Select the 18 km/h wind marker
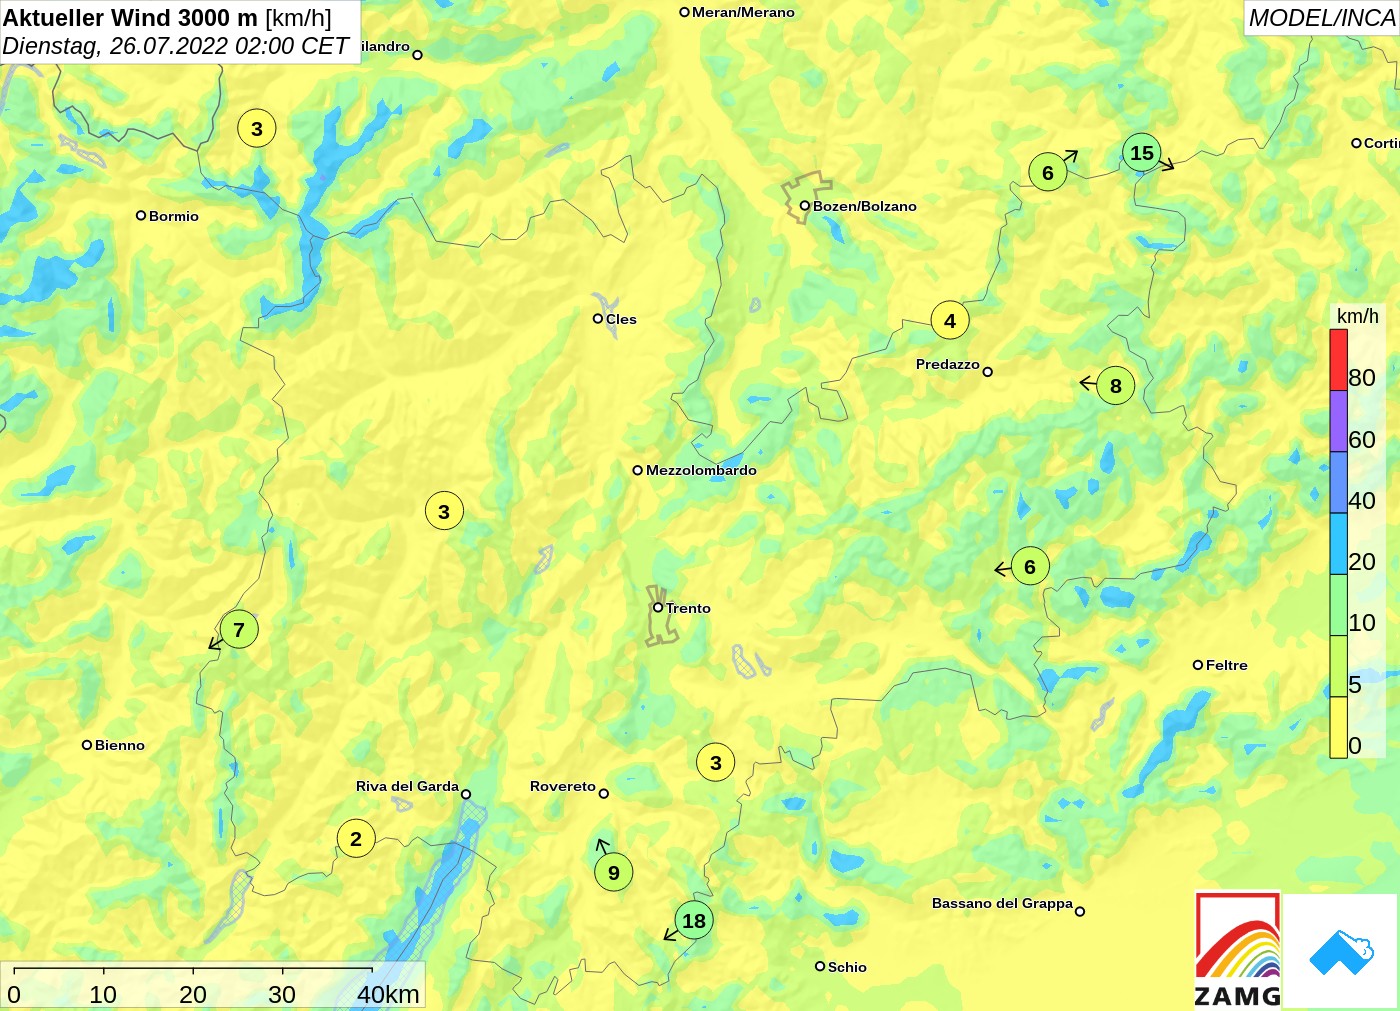This screenshot has width=1400, height=1011. (x=694, y=921)
